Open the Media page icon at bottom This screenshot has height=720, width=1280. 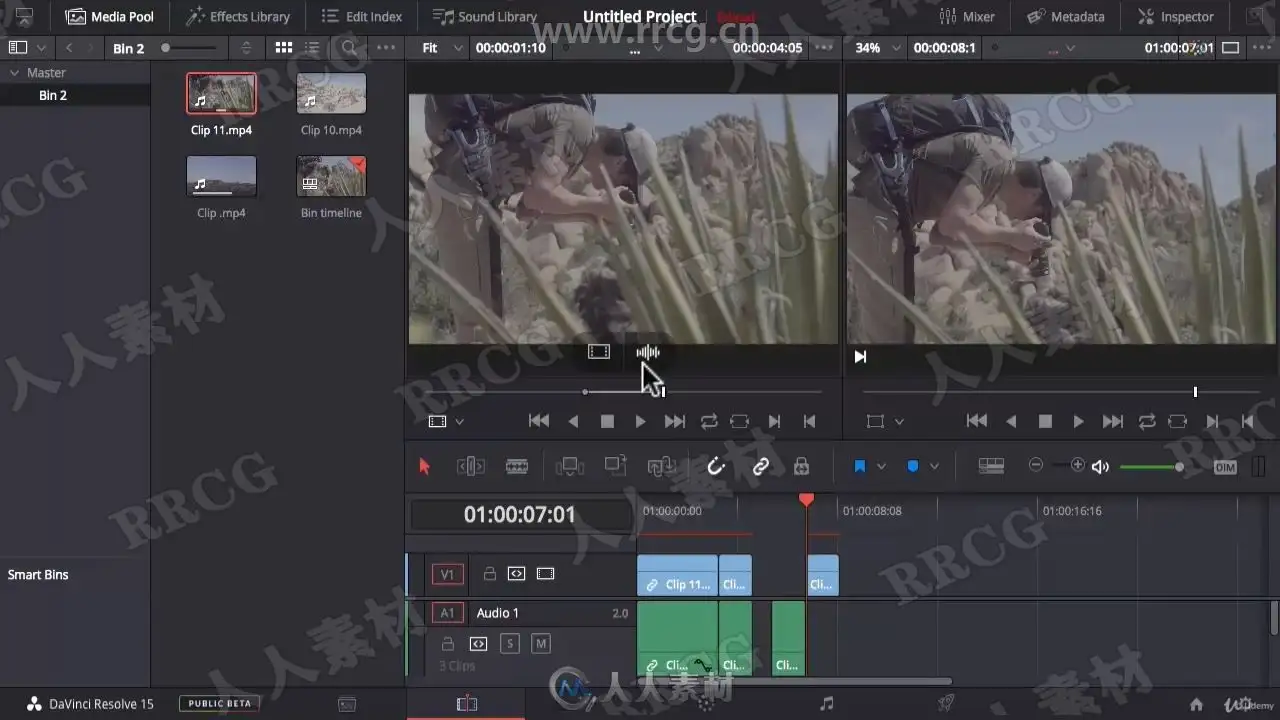347,704
